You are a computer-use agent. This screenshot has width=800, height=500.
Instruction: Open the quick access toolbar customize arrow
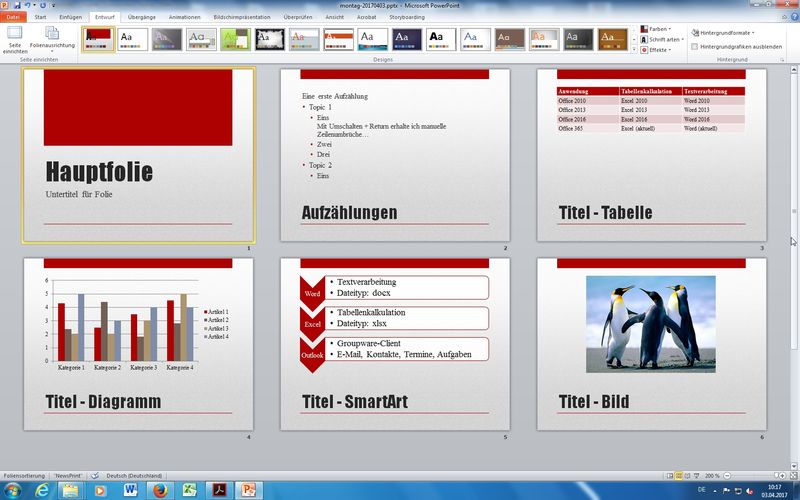[53, 6]
